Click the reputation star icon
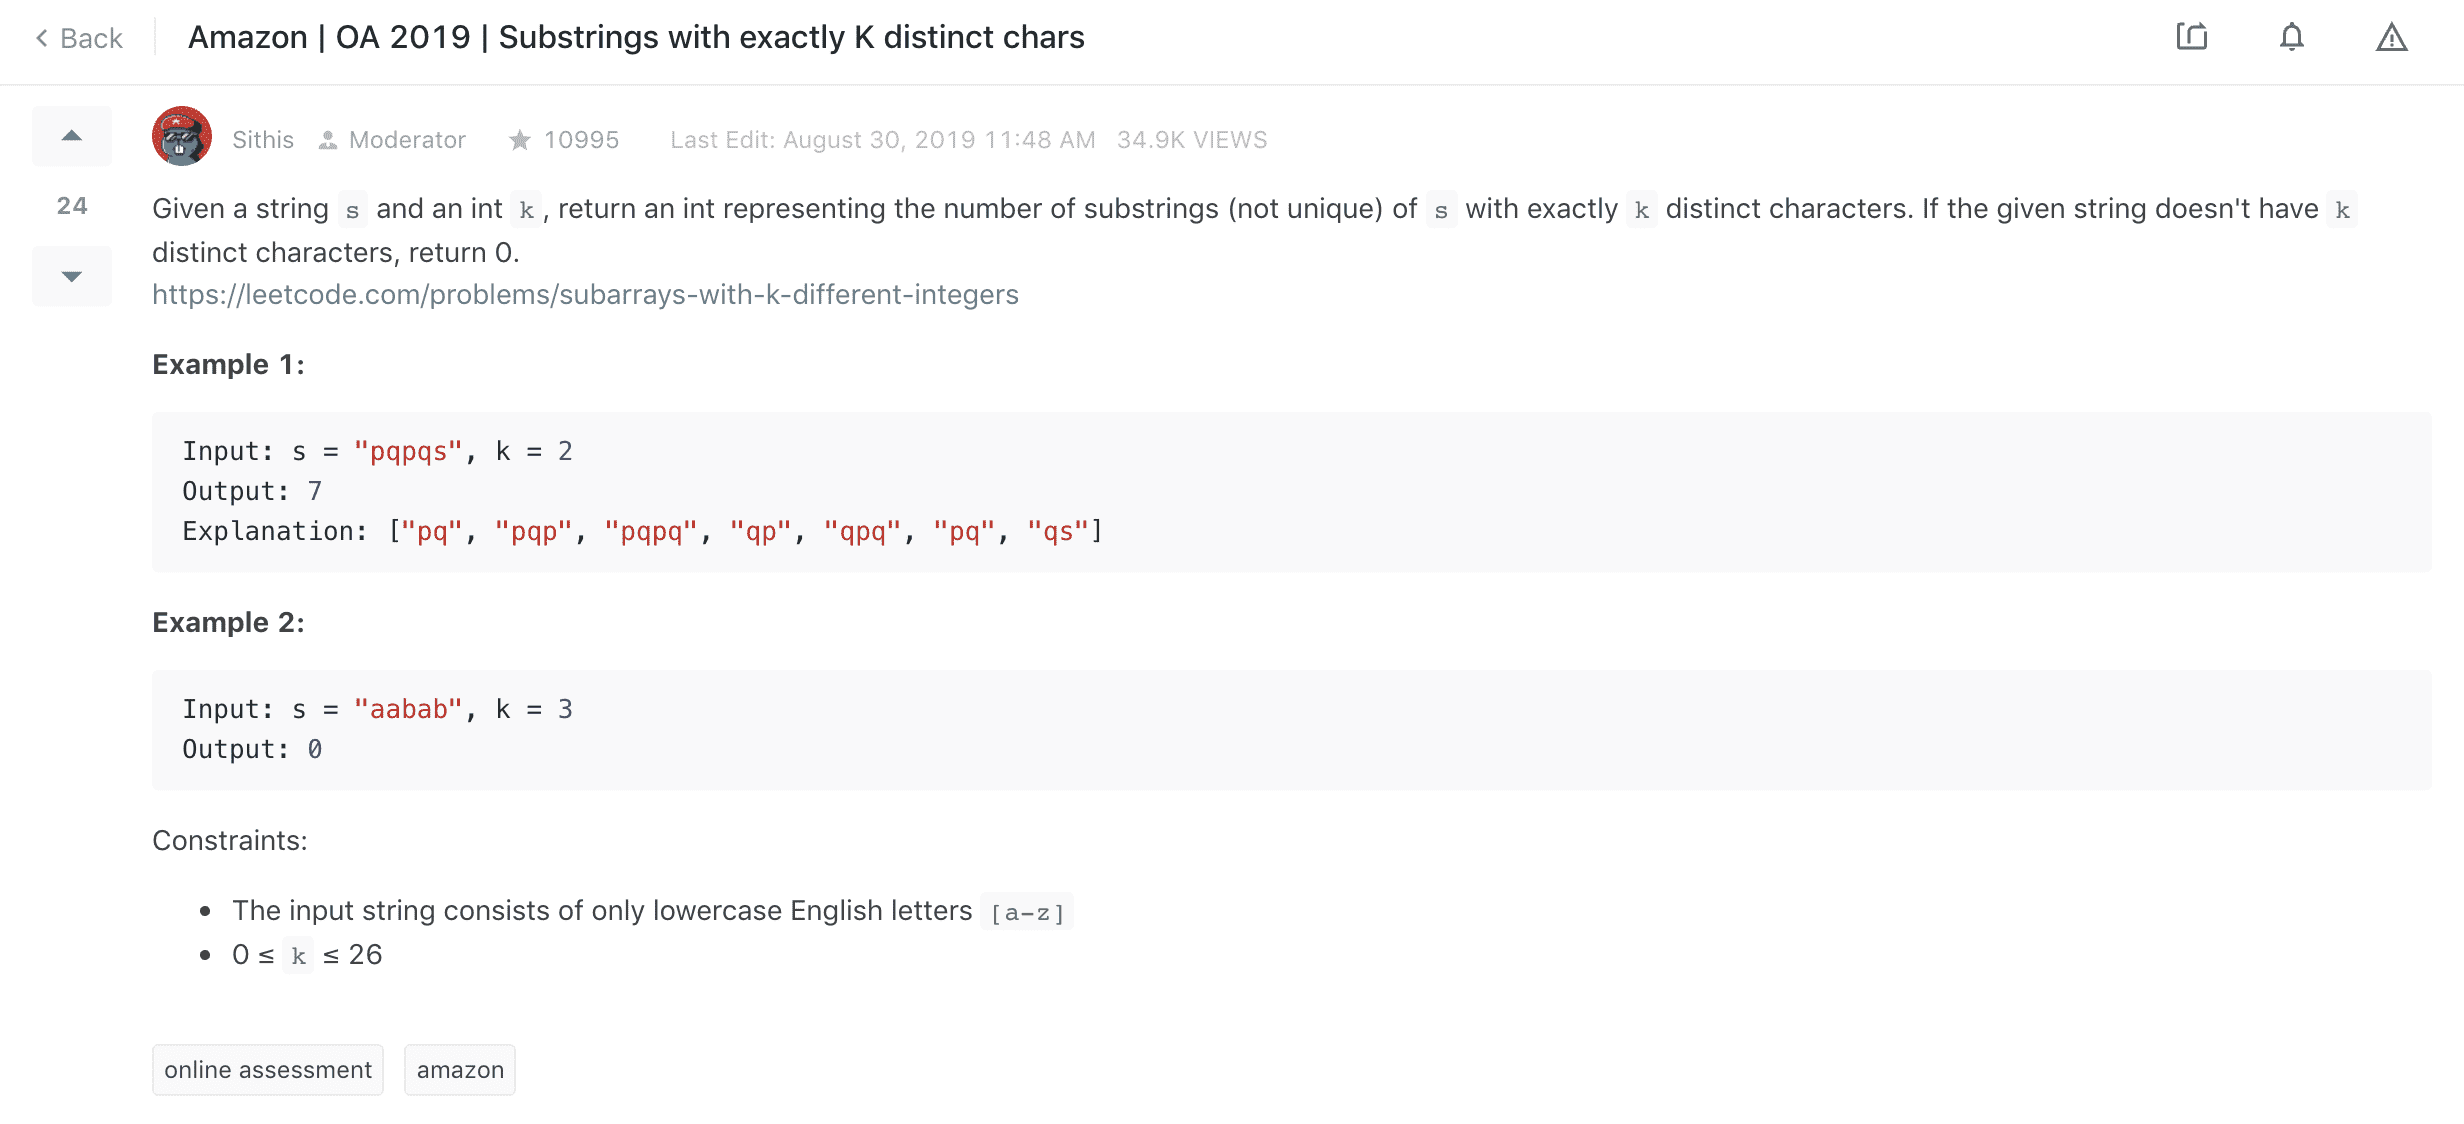Image resolution: width=2464 pixels, height=1124 pixels. click(x=519, y=140)
